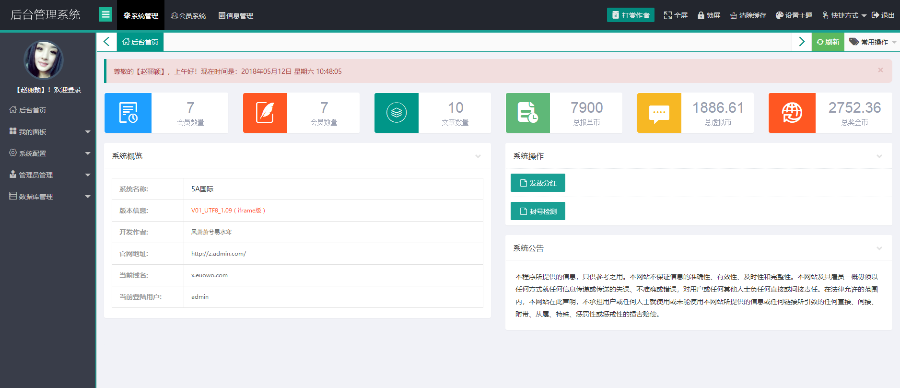Collapse the 系统概览 panel chevron

coord(478,156)
